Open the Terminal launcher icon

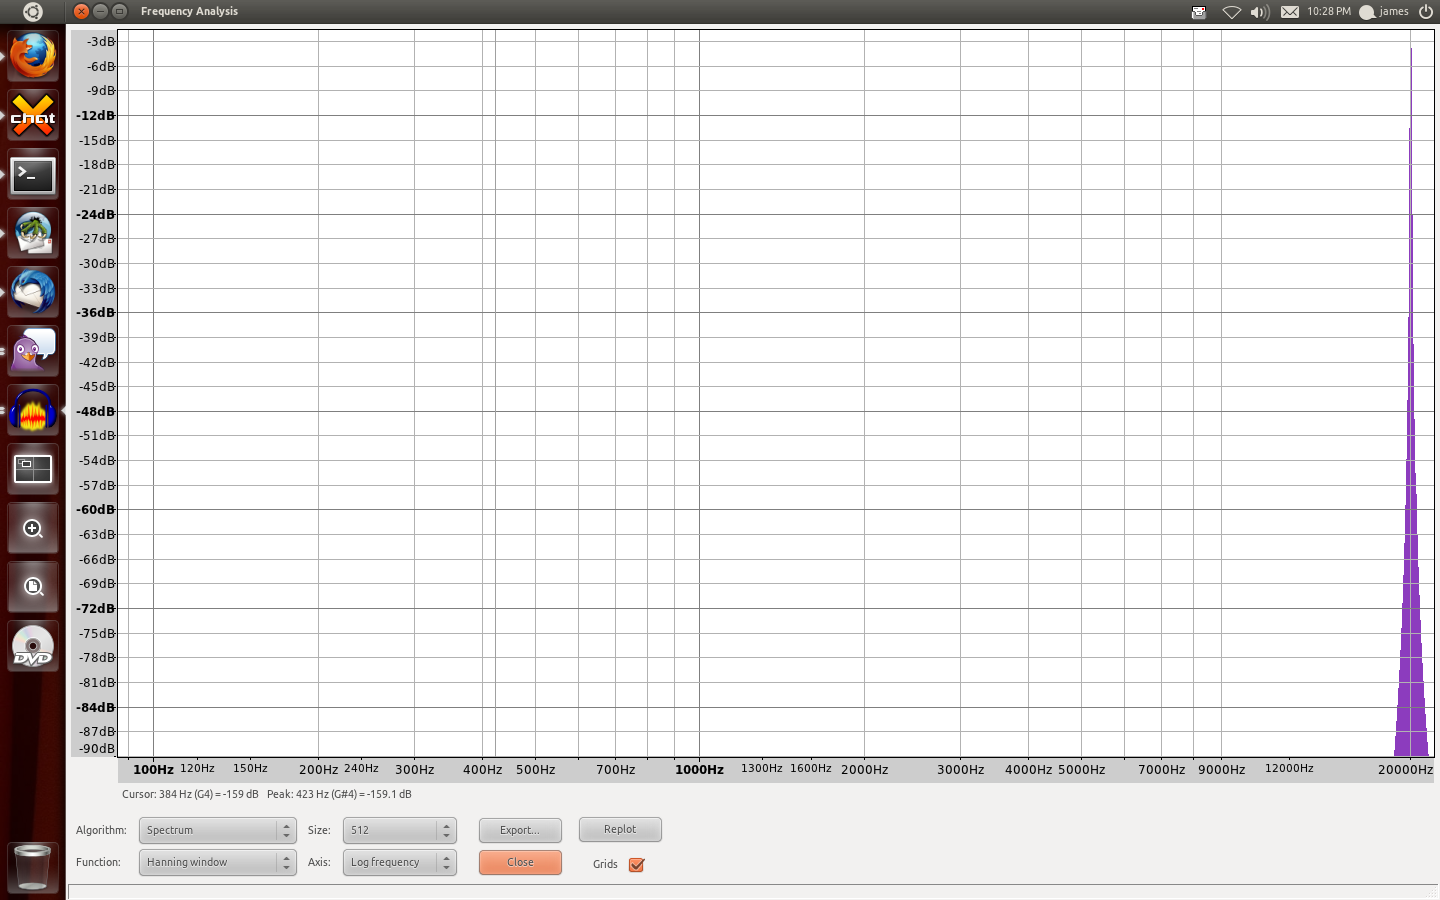pyautogui.click(x=33, y=176)
